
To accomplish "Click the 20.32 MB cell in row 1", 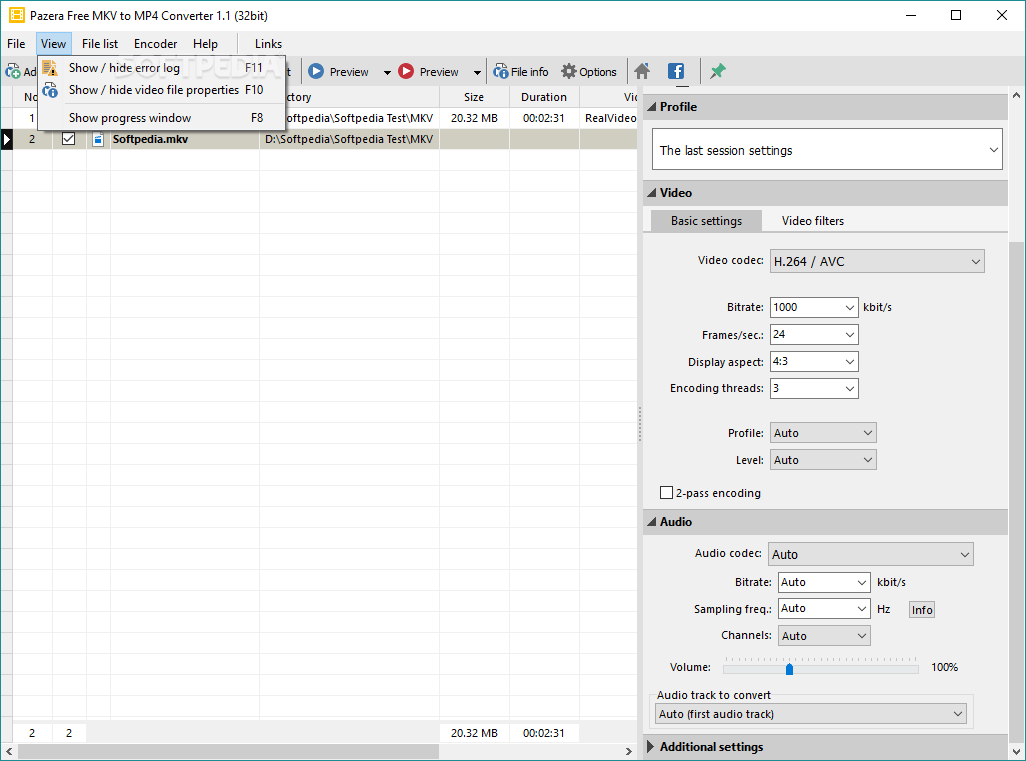I will tap(474, 118).
